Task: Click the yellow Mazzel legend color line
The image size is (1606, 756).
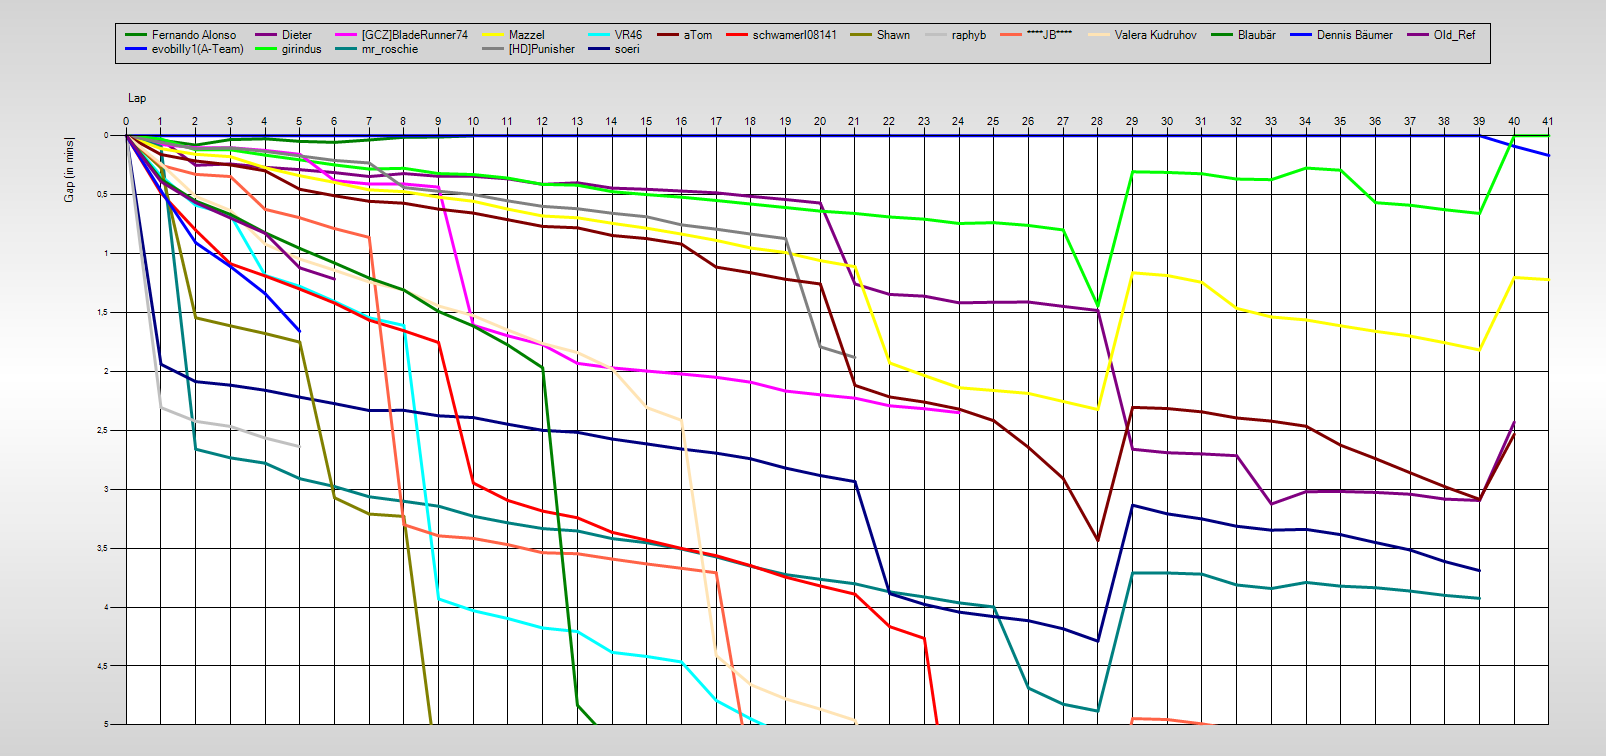Action: (x=491, y=35)
